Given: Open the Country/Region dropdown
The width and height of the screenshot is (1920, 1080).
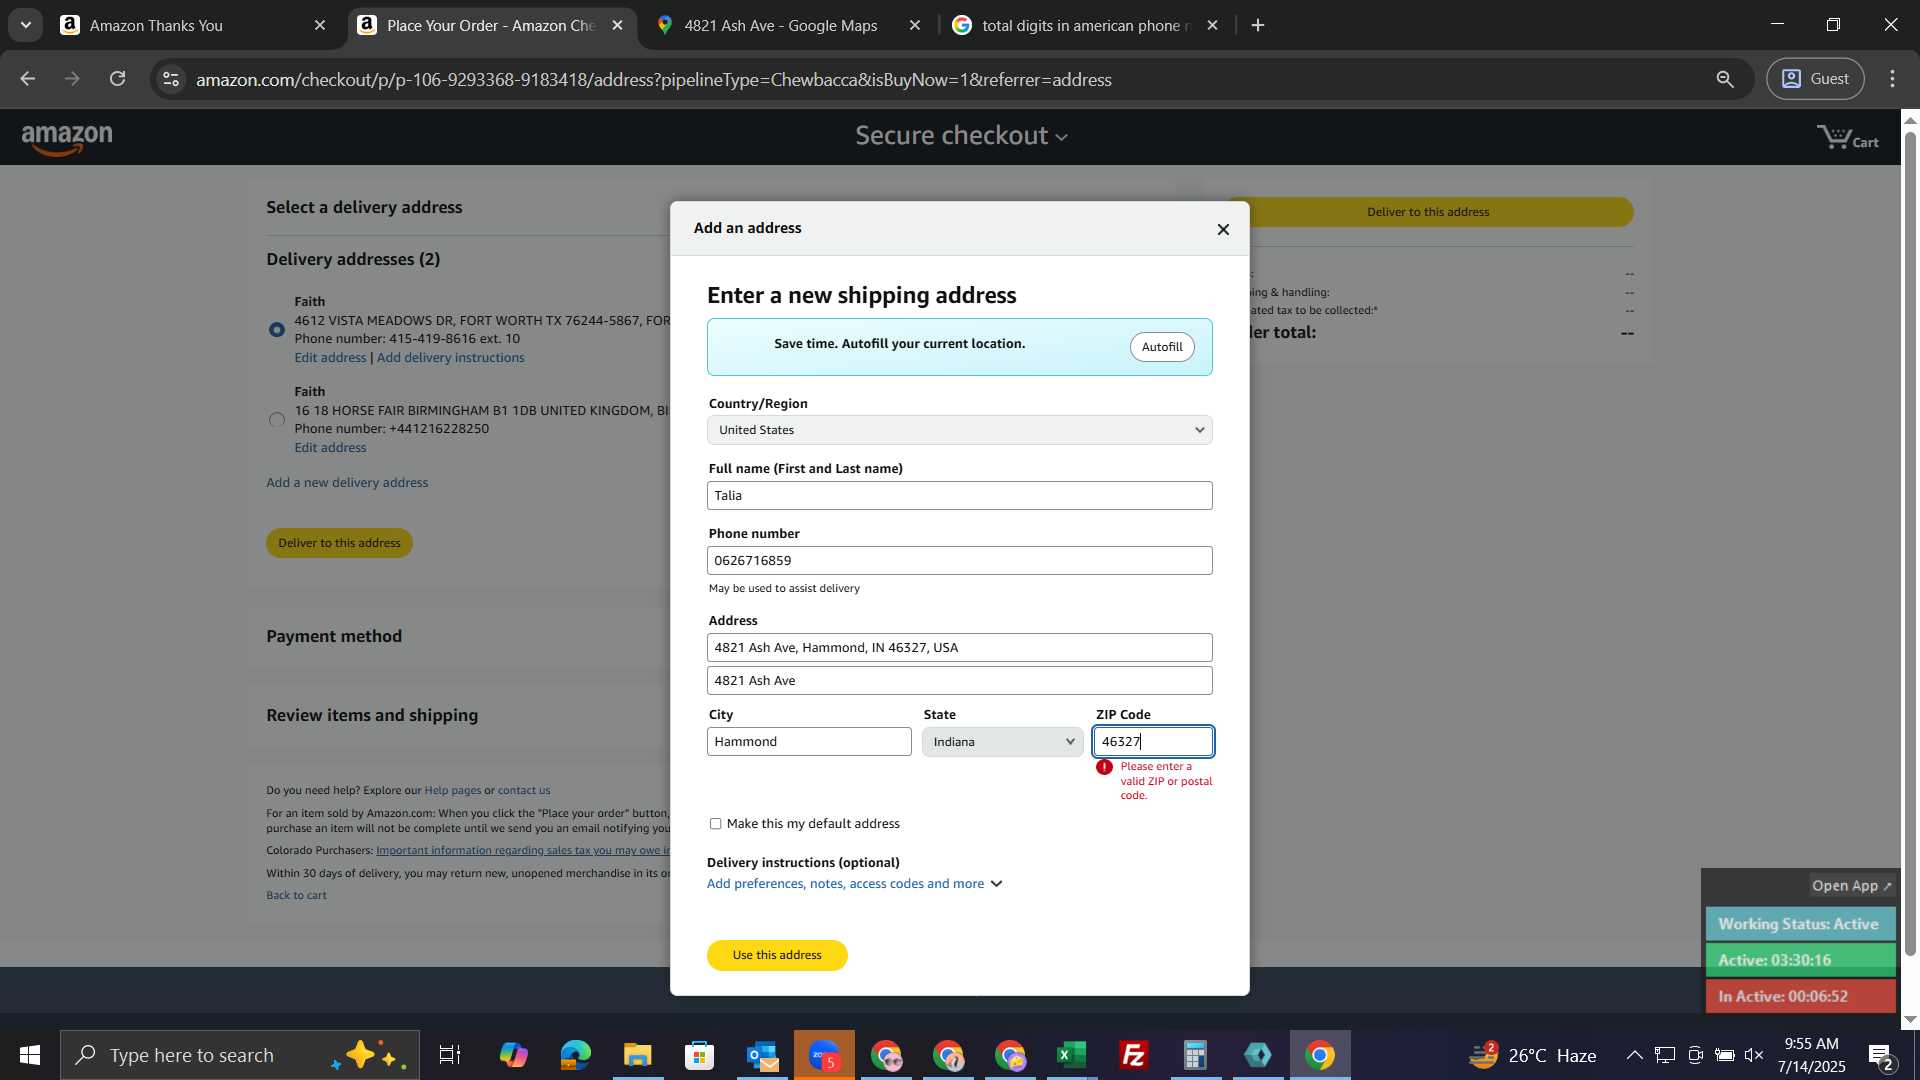Looking at the screenshot, I should pos(959,430).
